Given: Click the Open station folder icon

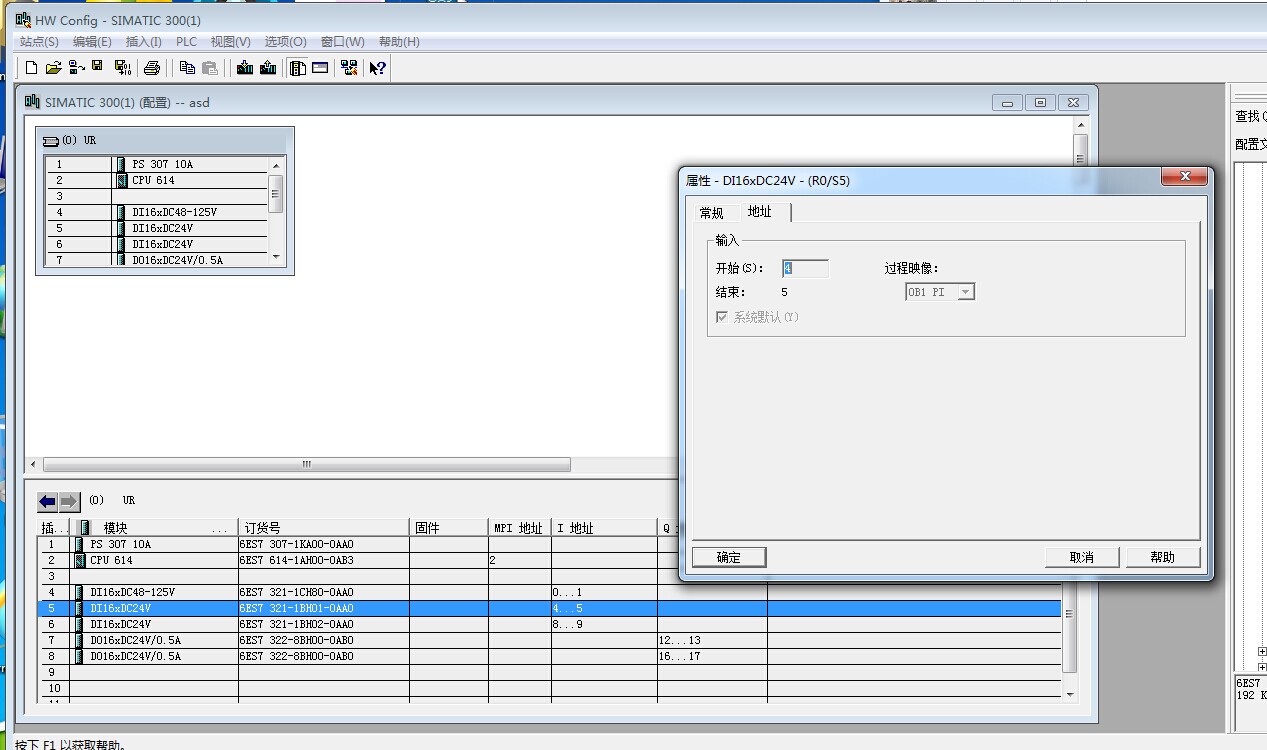Looking at the screenshot, I should coord(53,68).
